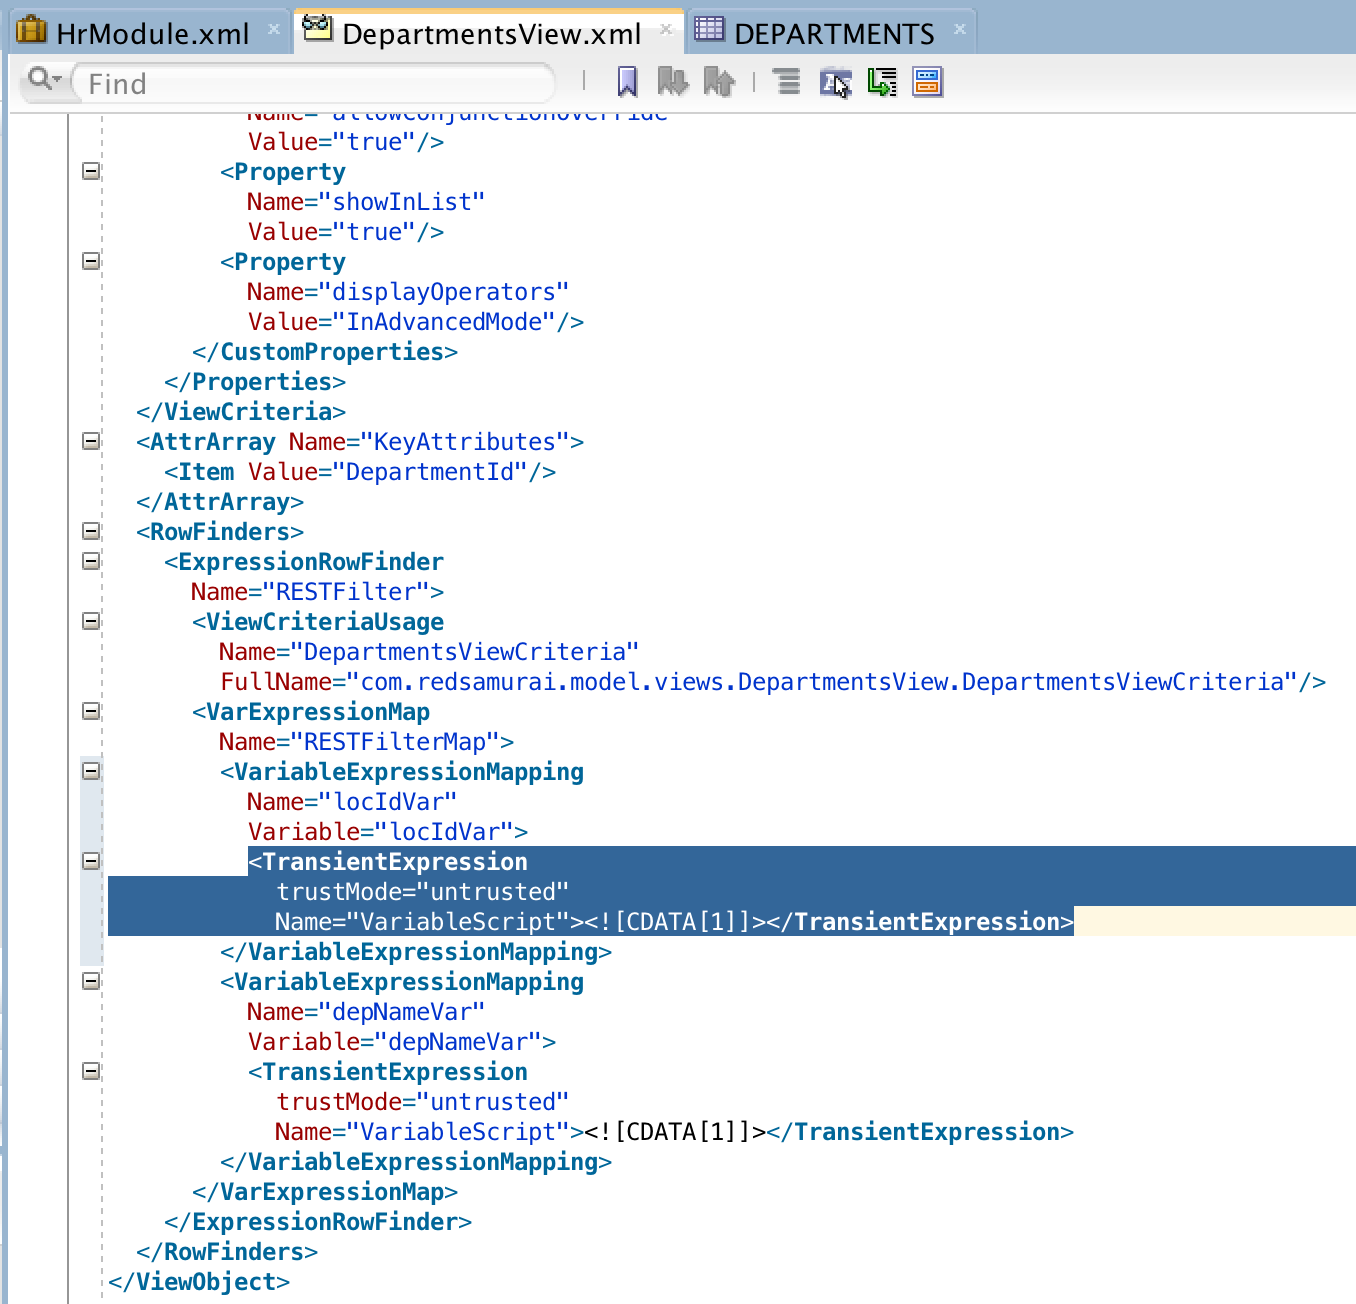Viewport: 1356px width, 1304px height.
Task: Click the Name="locIdVar" attribute line
Action: coord(352,802)
